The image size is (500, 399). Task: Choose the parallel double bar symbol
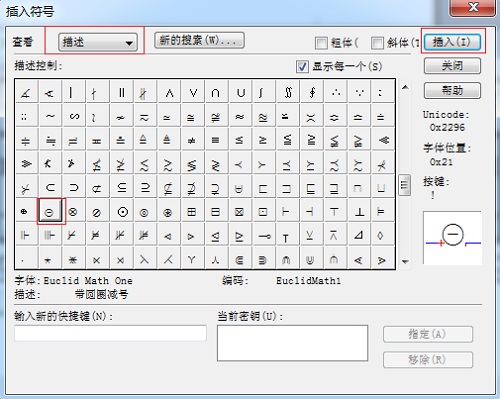pyautogui.click(x=122, y=92)
